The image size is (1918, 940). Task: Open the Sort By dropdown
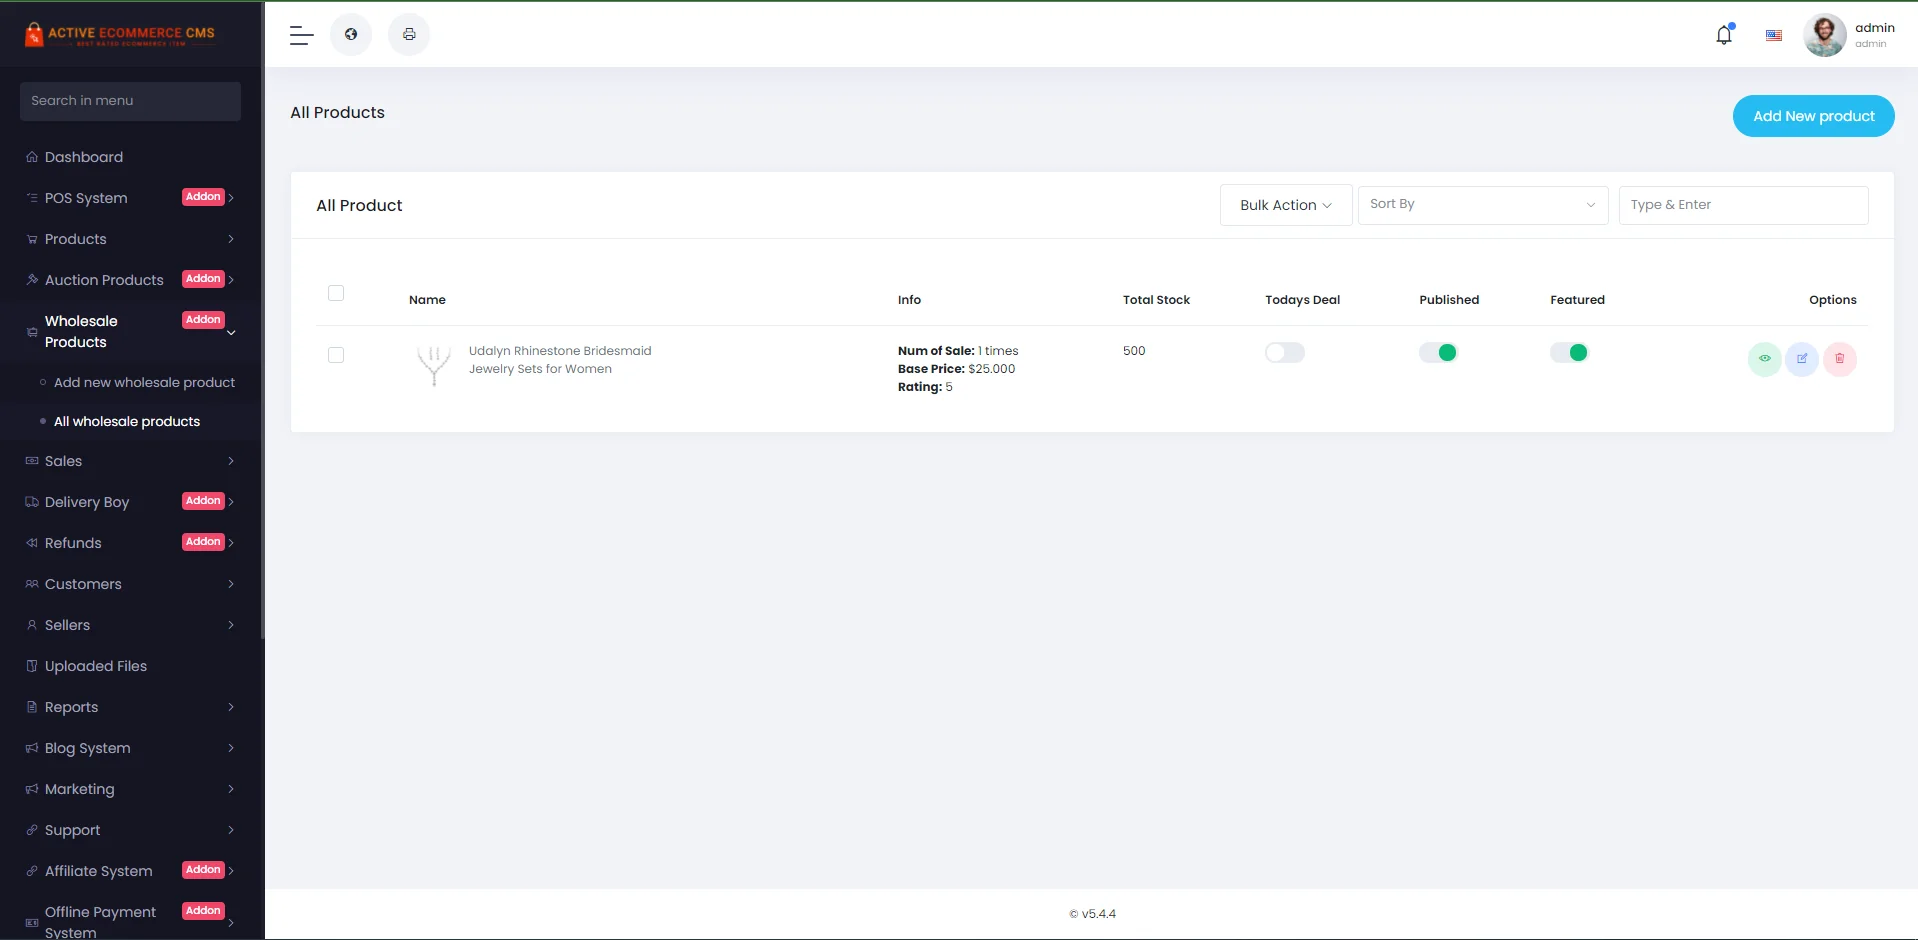pyautogui.click(x=1482, y=205)
